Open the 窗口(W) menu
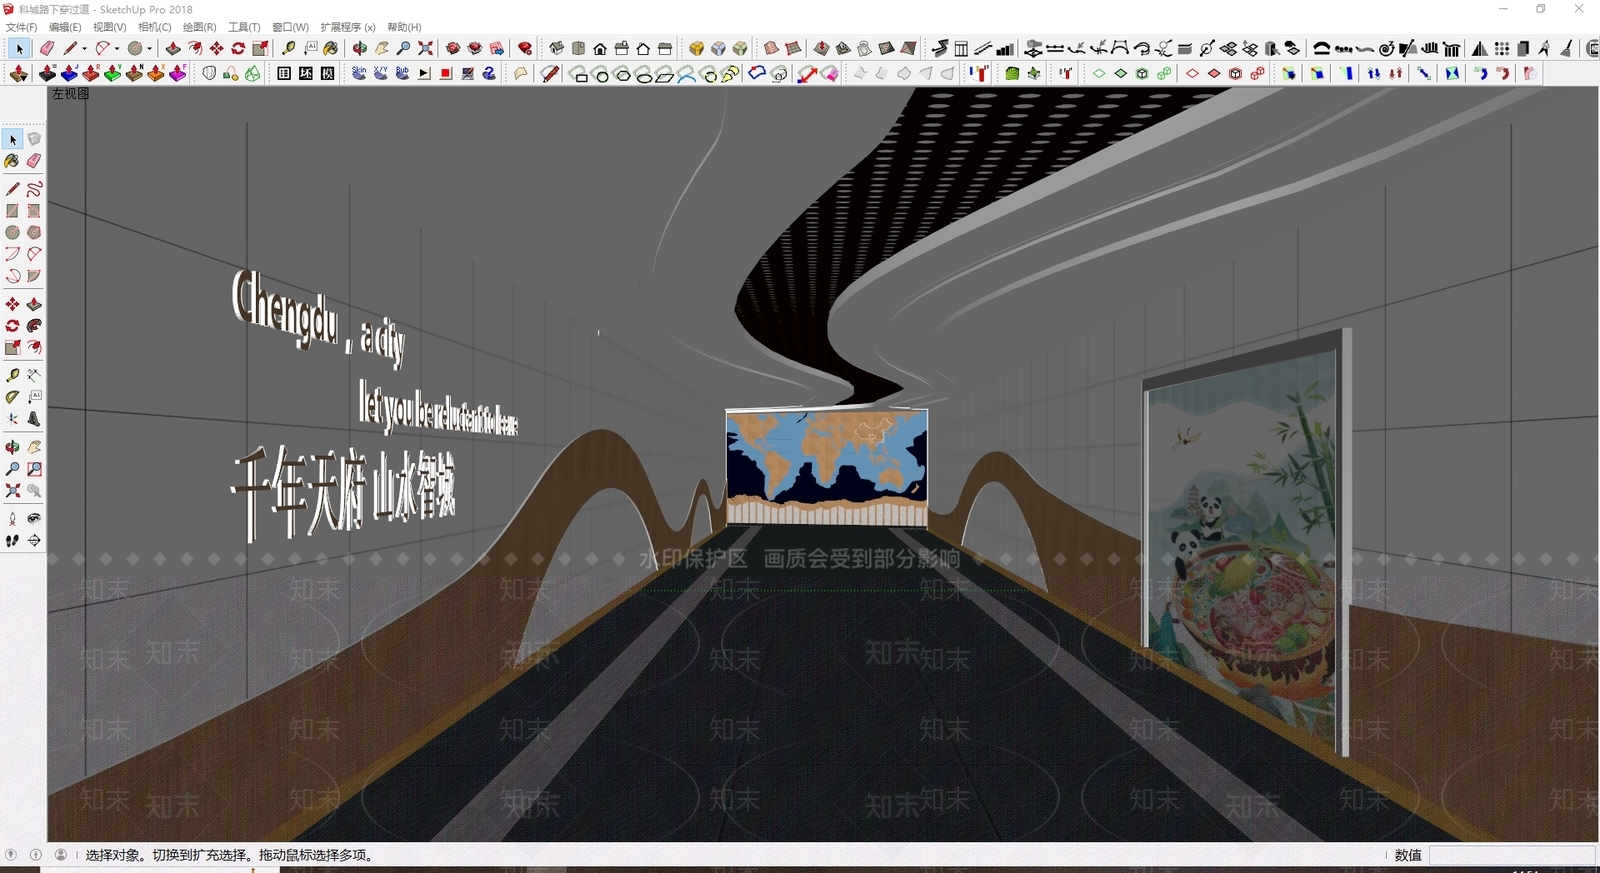 pos(291,27)
